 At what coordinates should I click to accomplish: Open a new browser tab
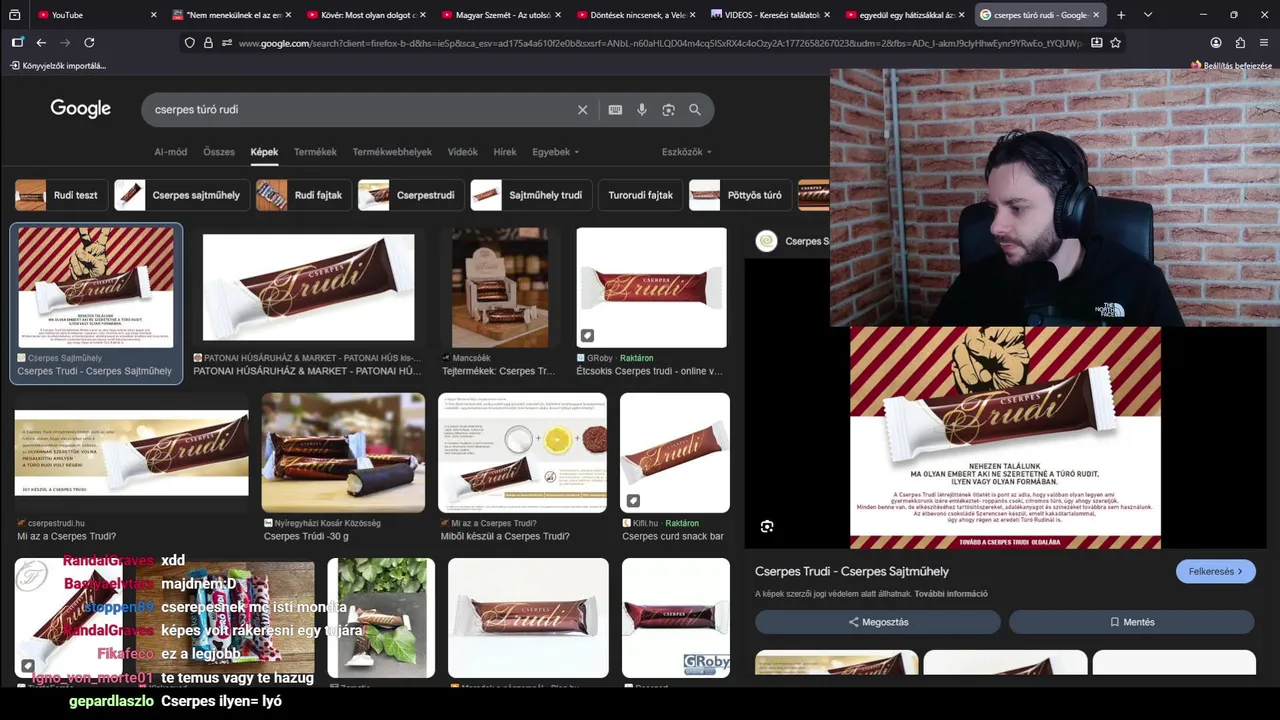(x=1121, y=15)
